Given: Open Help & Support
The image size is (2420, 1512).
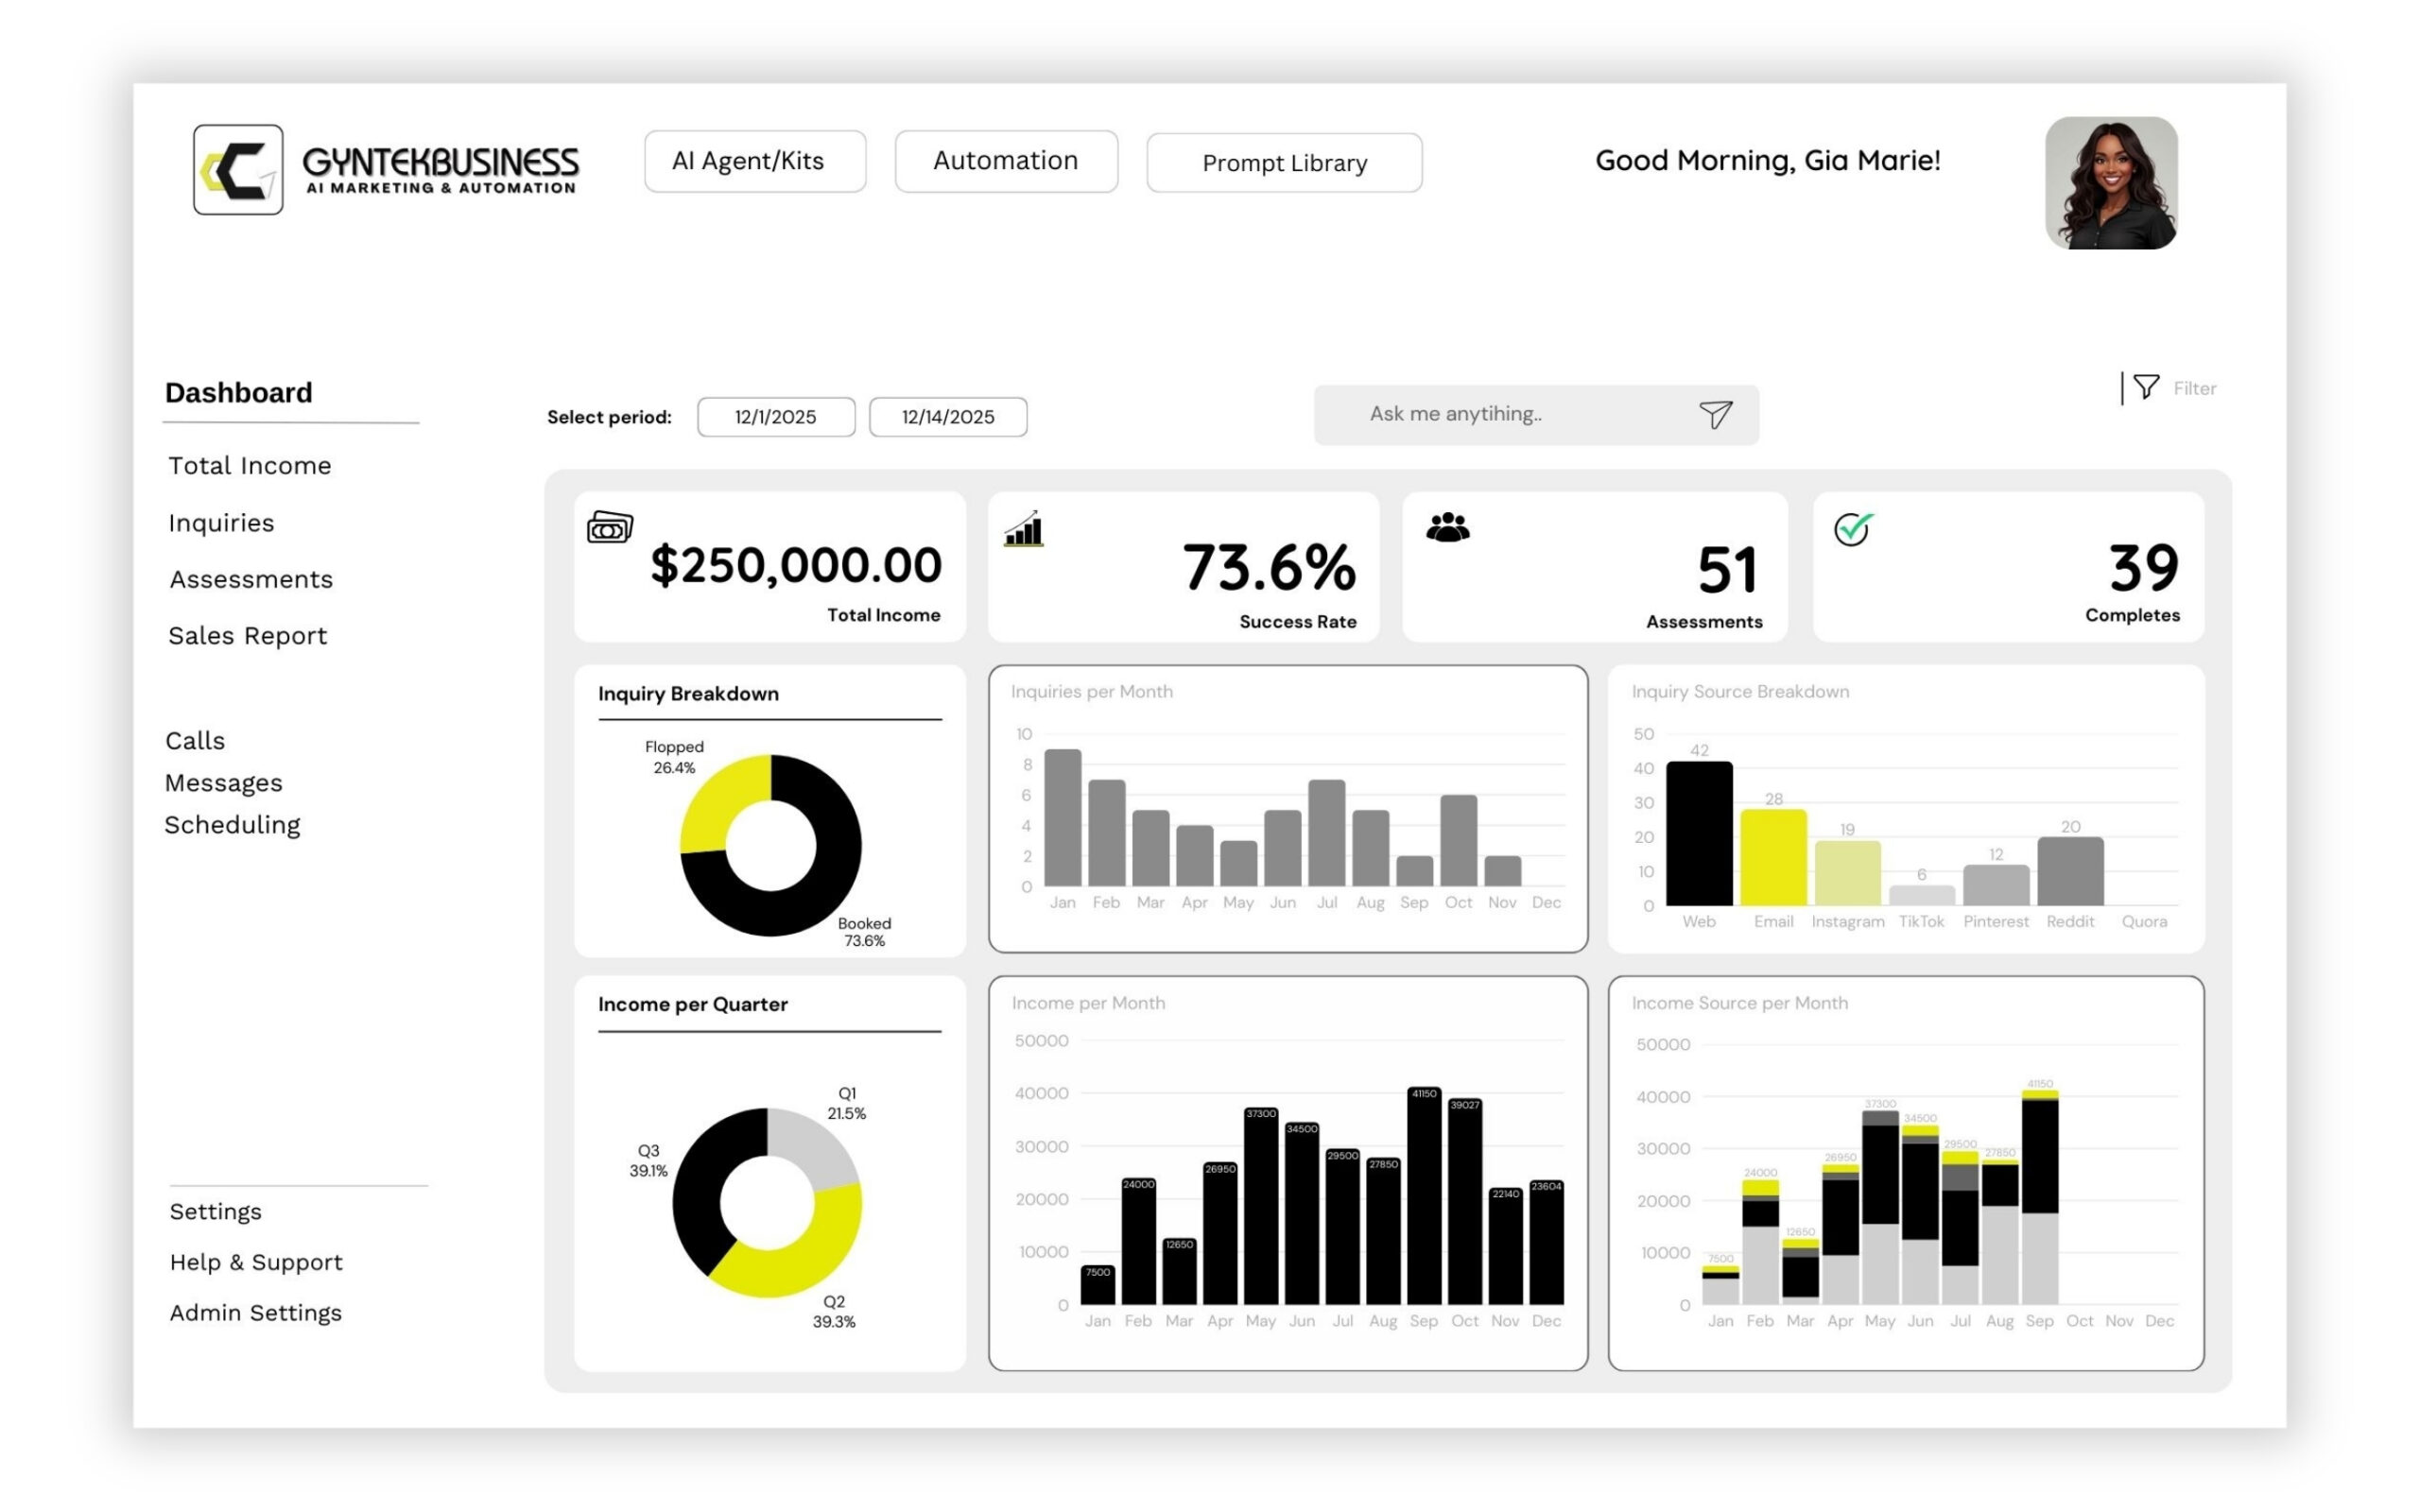Looking at the screenshot, I should (256, 1262).
